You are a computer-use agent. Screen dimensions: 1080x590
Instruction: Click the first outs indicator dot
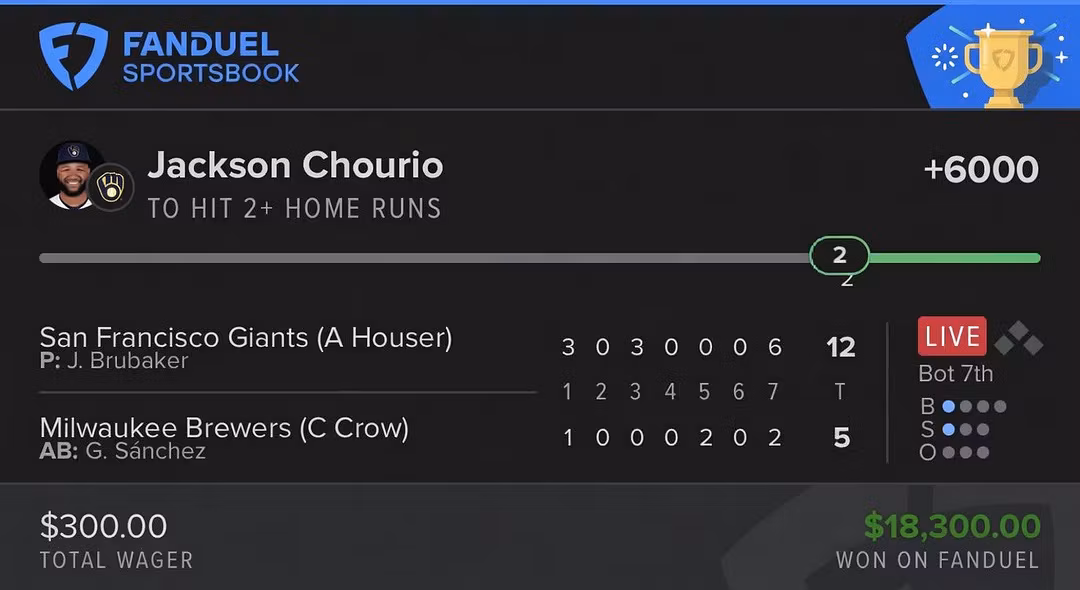(948, 452)
